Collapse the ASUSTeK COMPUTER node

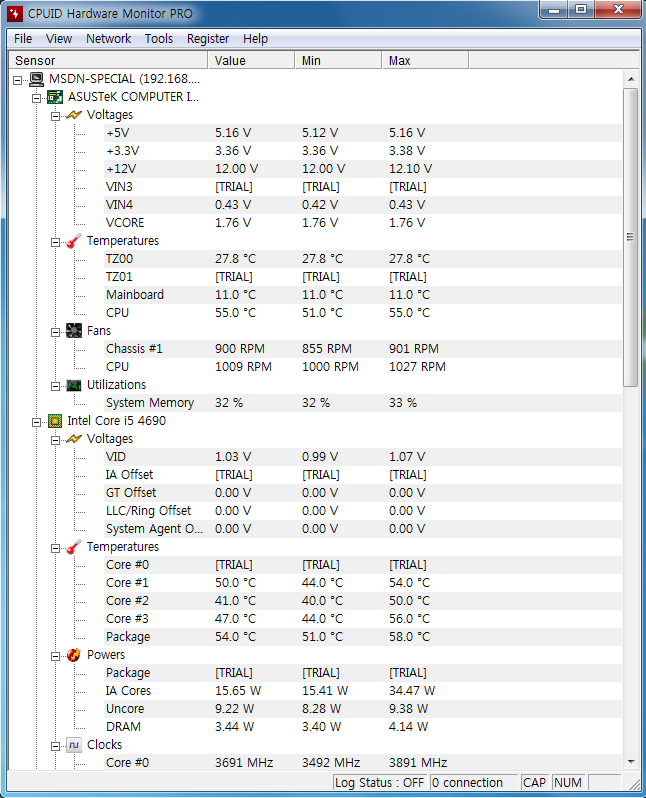click(x=37, y=97)
